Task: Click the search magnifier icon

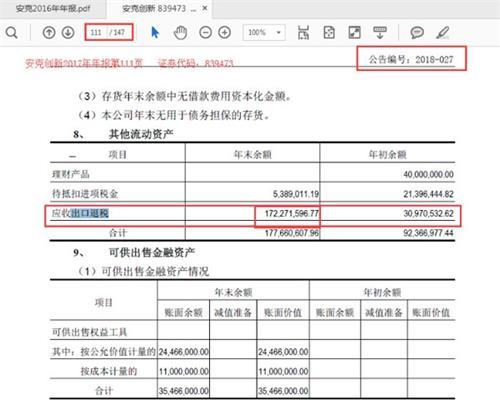Action: coord(12,33)
